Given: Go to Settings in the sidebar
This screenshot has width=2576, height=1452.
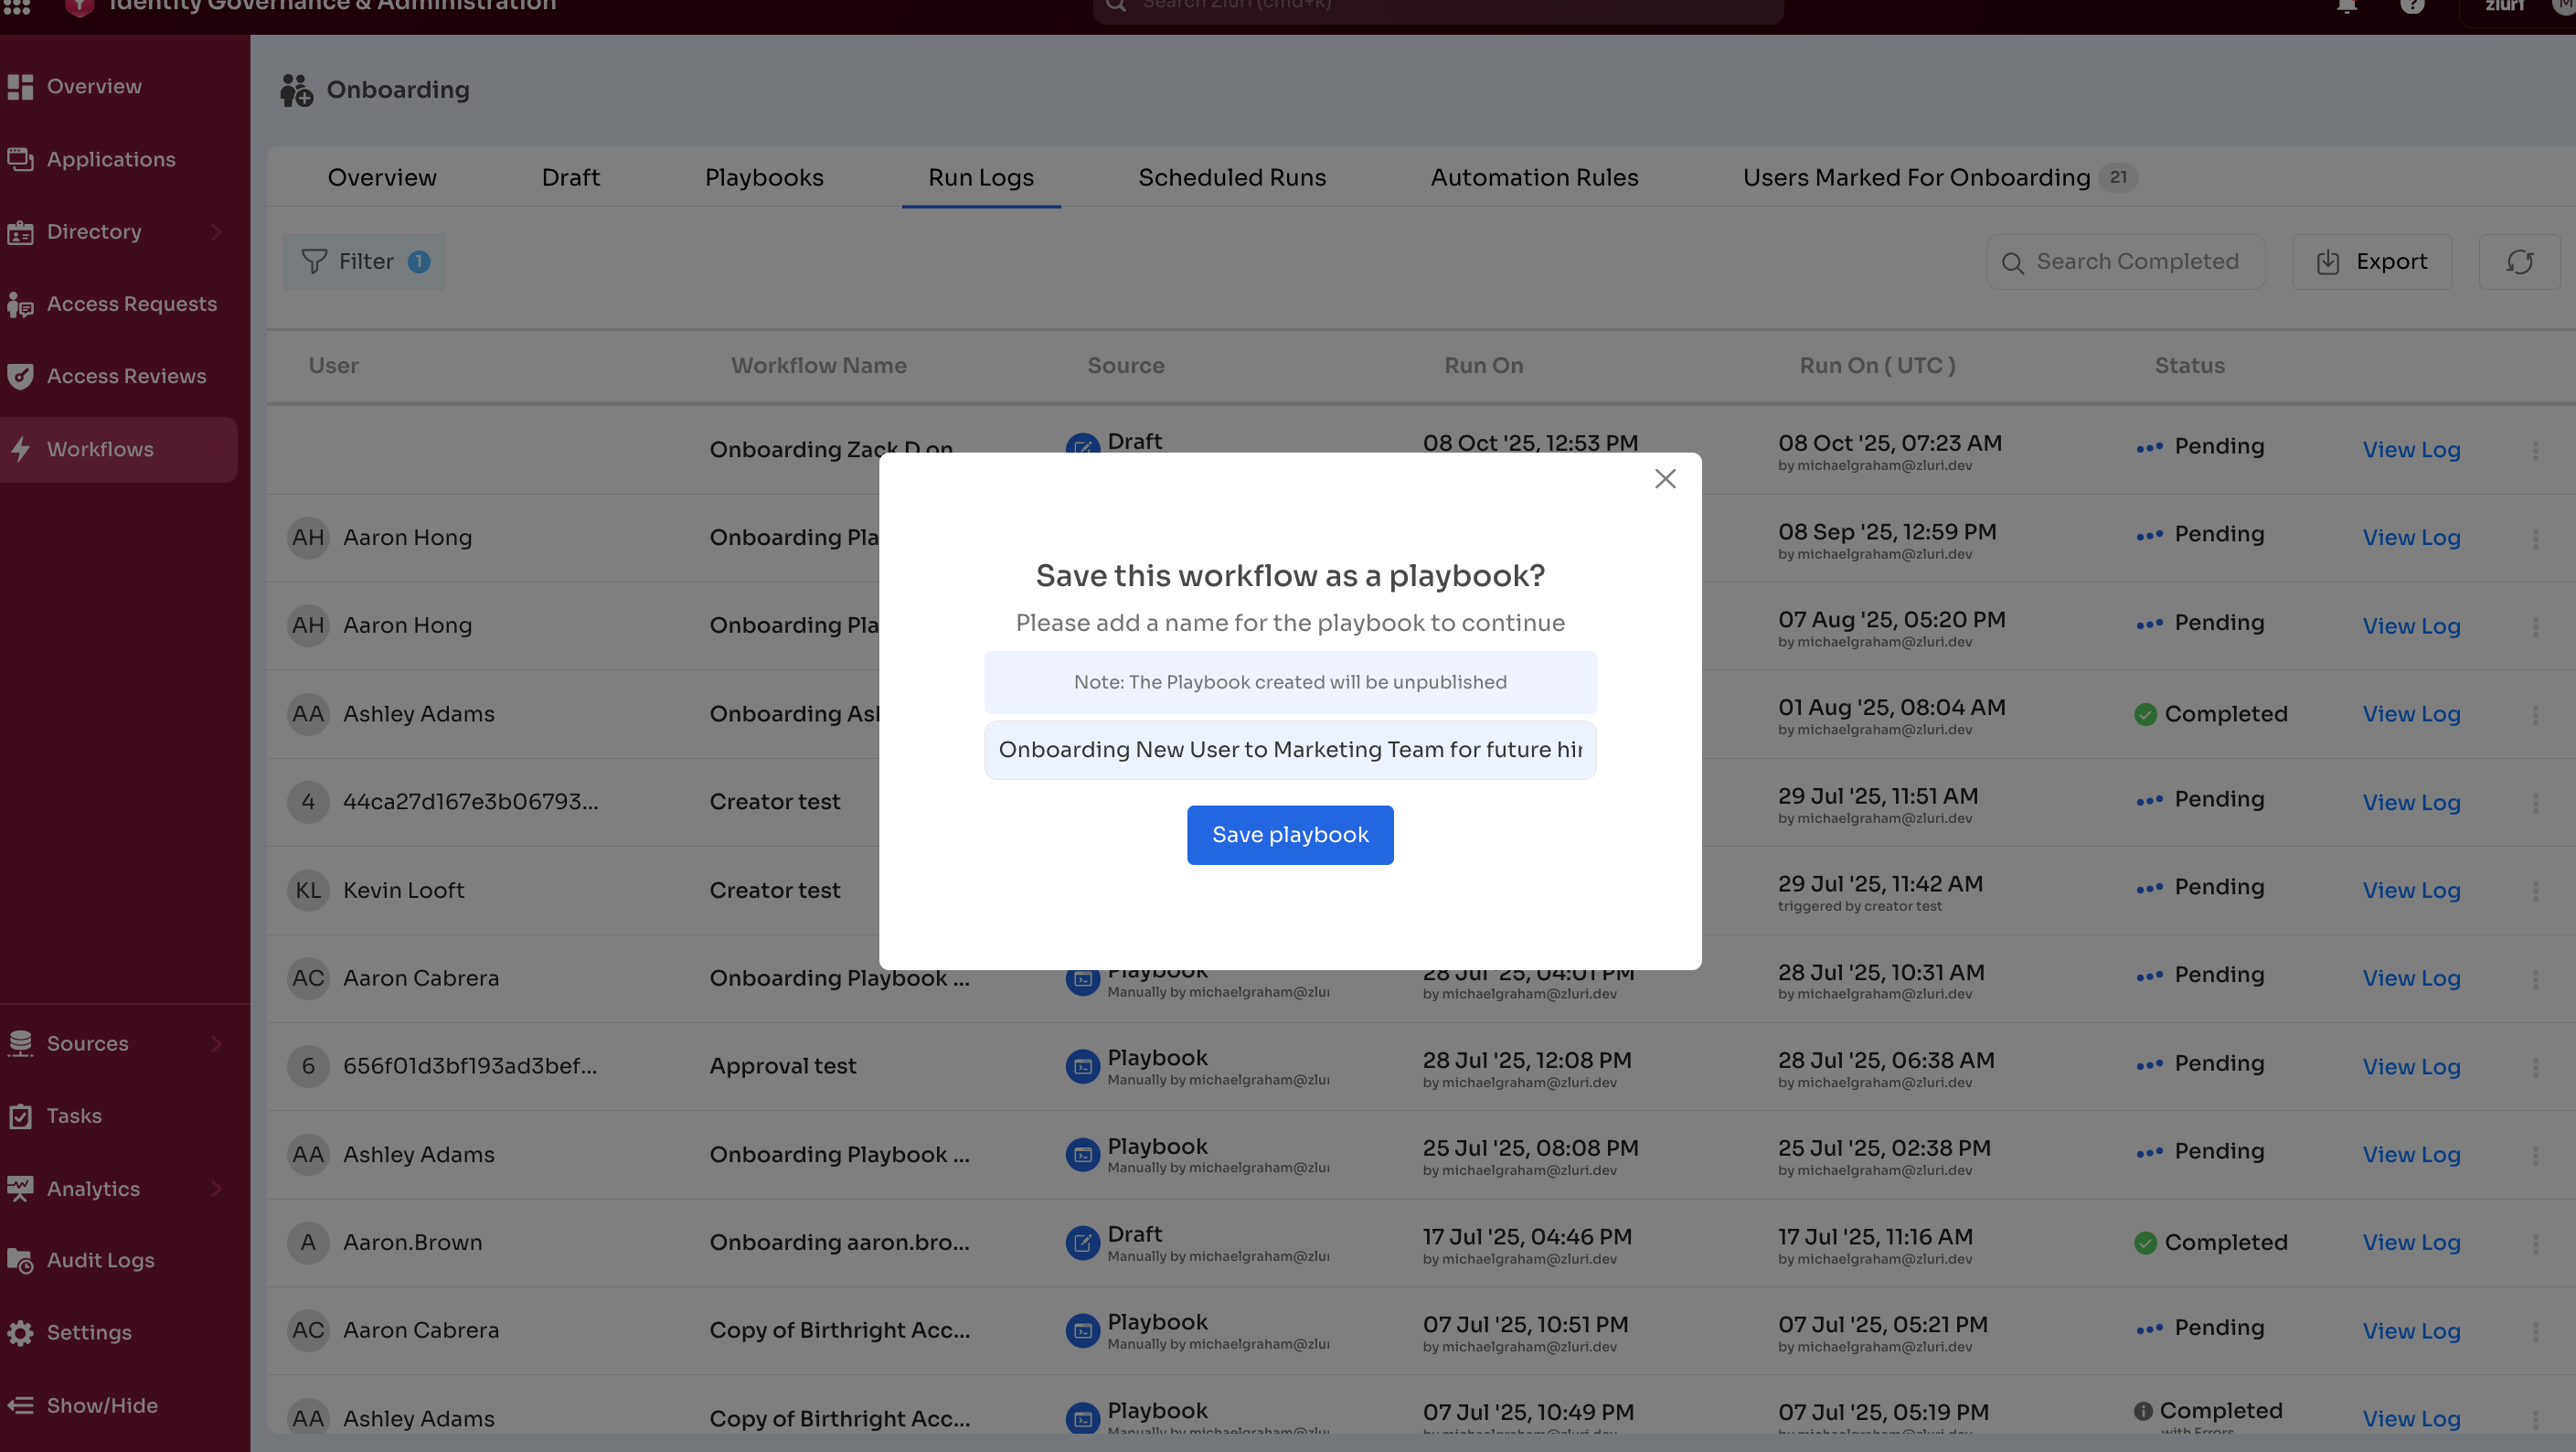Looking at the screenshot, I should (89, 1332).
